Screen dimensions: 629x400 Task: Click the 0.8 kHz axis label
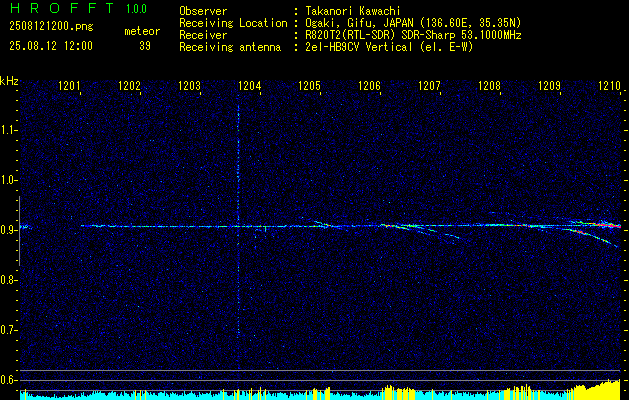(7, 280)
